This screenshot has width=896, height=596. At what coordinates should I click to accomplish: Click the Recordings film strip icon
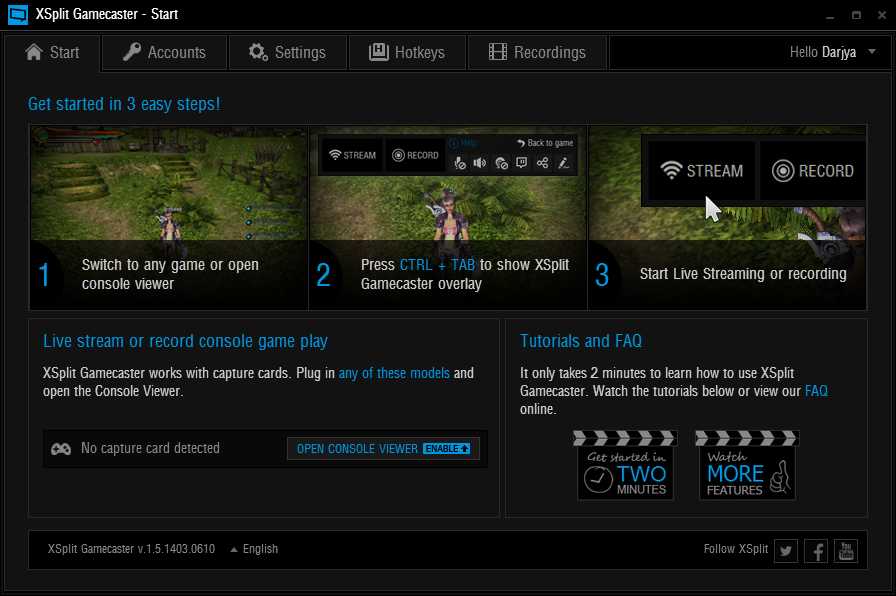coord(498,52)
